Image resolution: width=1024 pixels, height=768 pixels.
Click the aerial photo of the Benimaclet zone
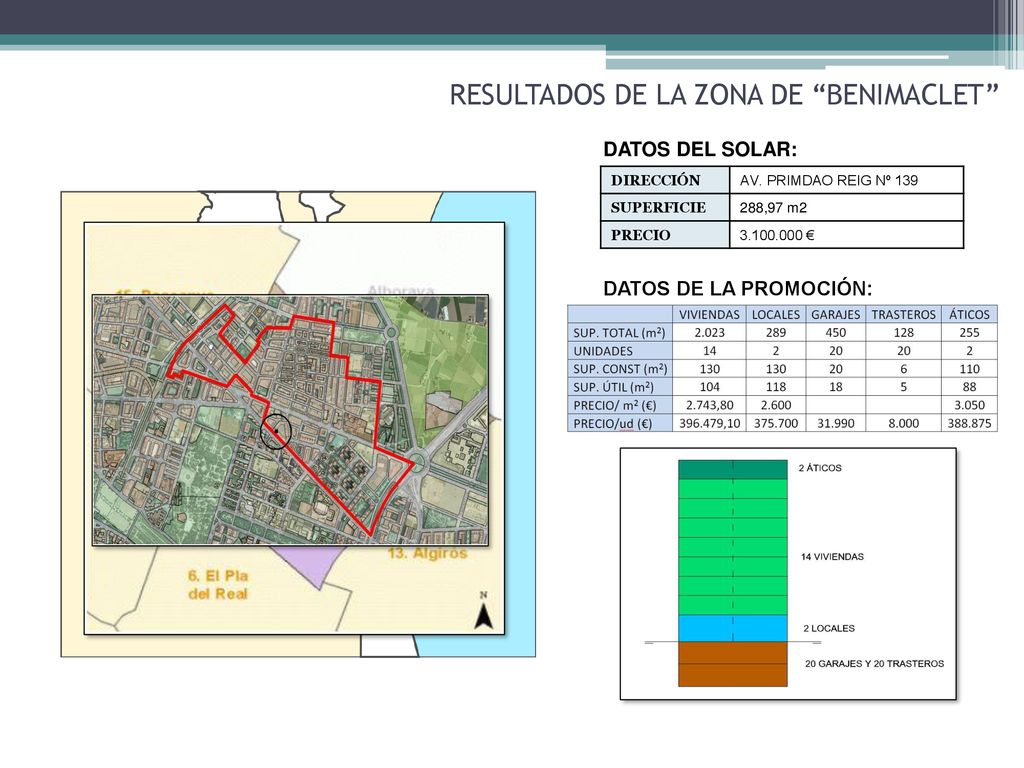coord(291,420)
